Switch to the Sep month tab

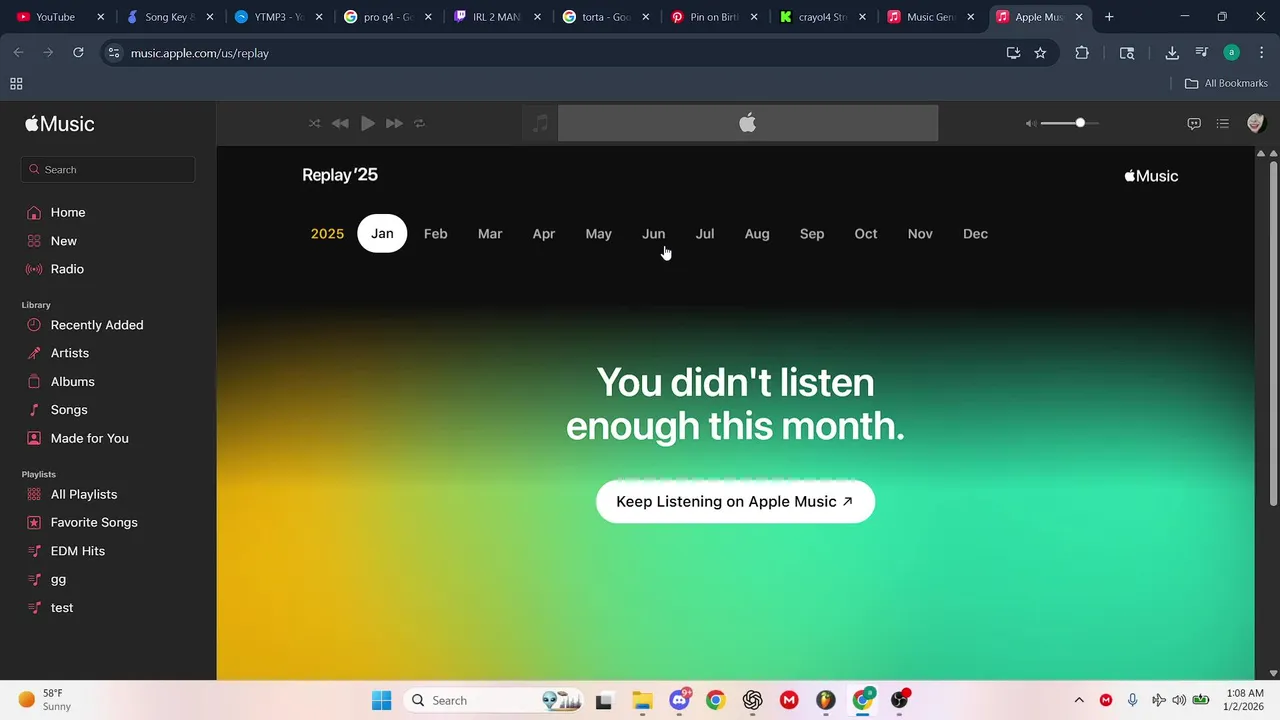coord(812,233)
